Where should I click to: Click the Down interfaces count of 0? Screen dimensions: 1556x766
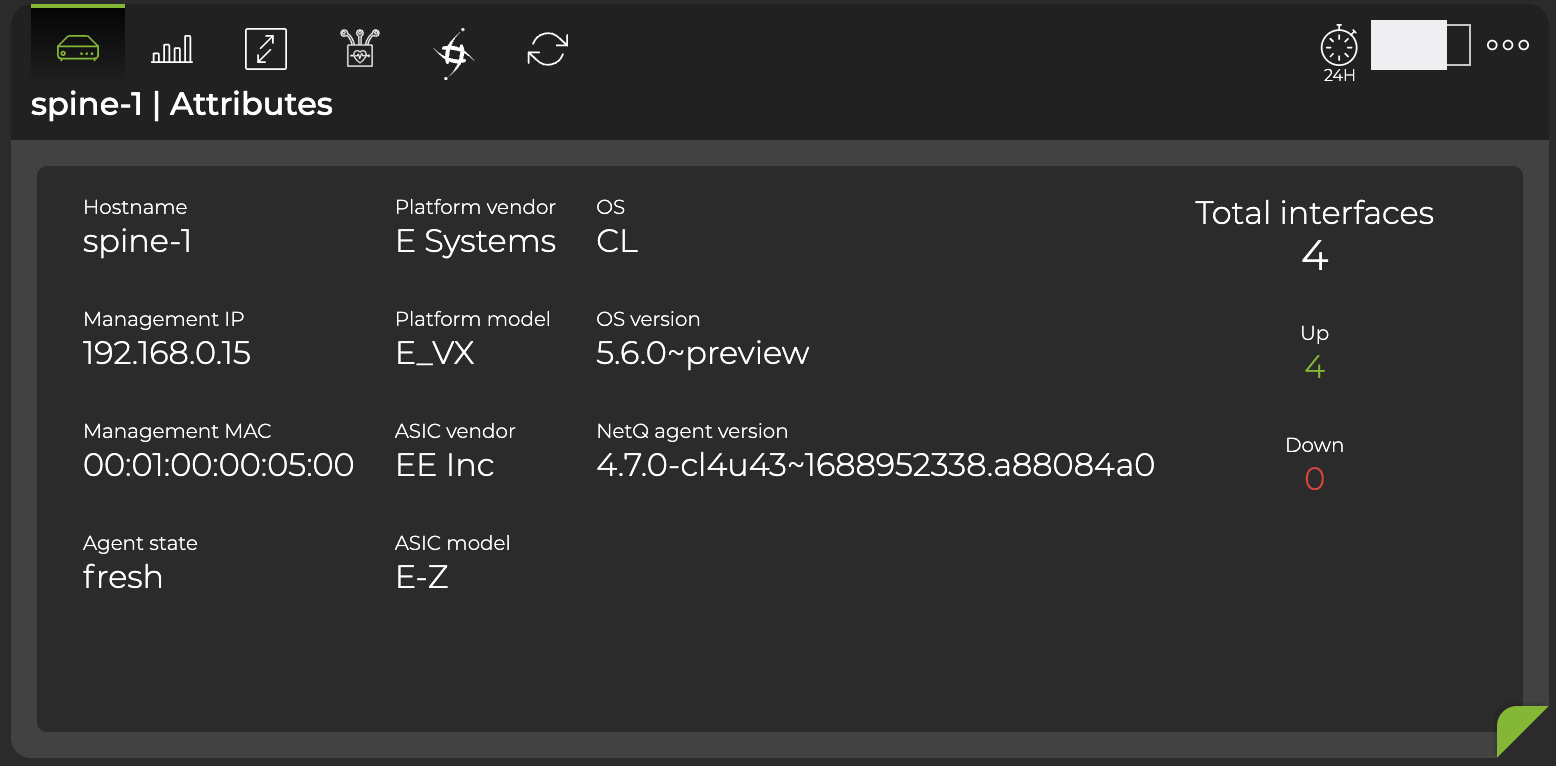coord(1314,478)
